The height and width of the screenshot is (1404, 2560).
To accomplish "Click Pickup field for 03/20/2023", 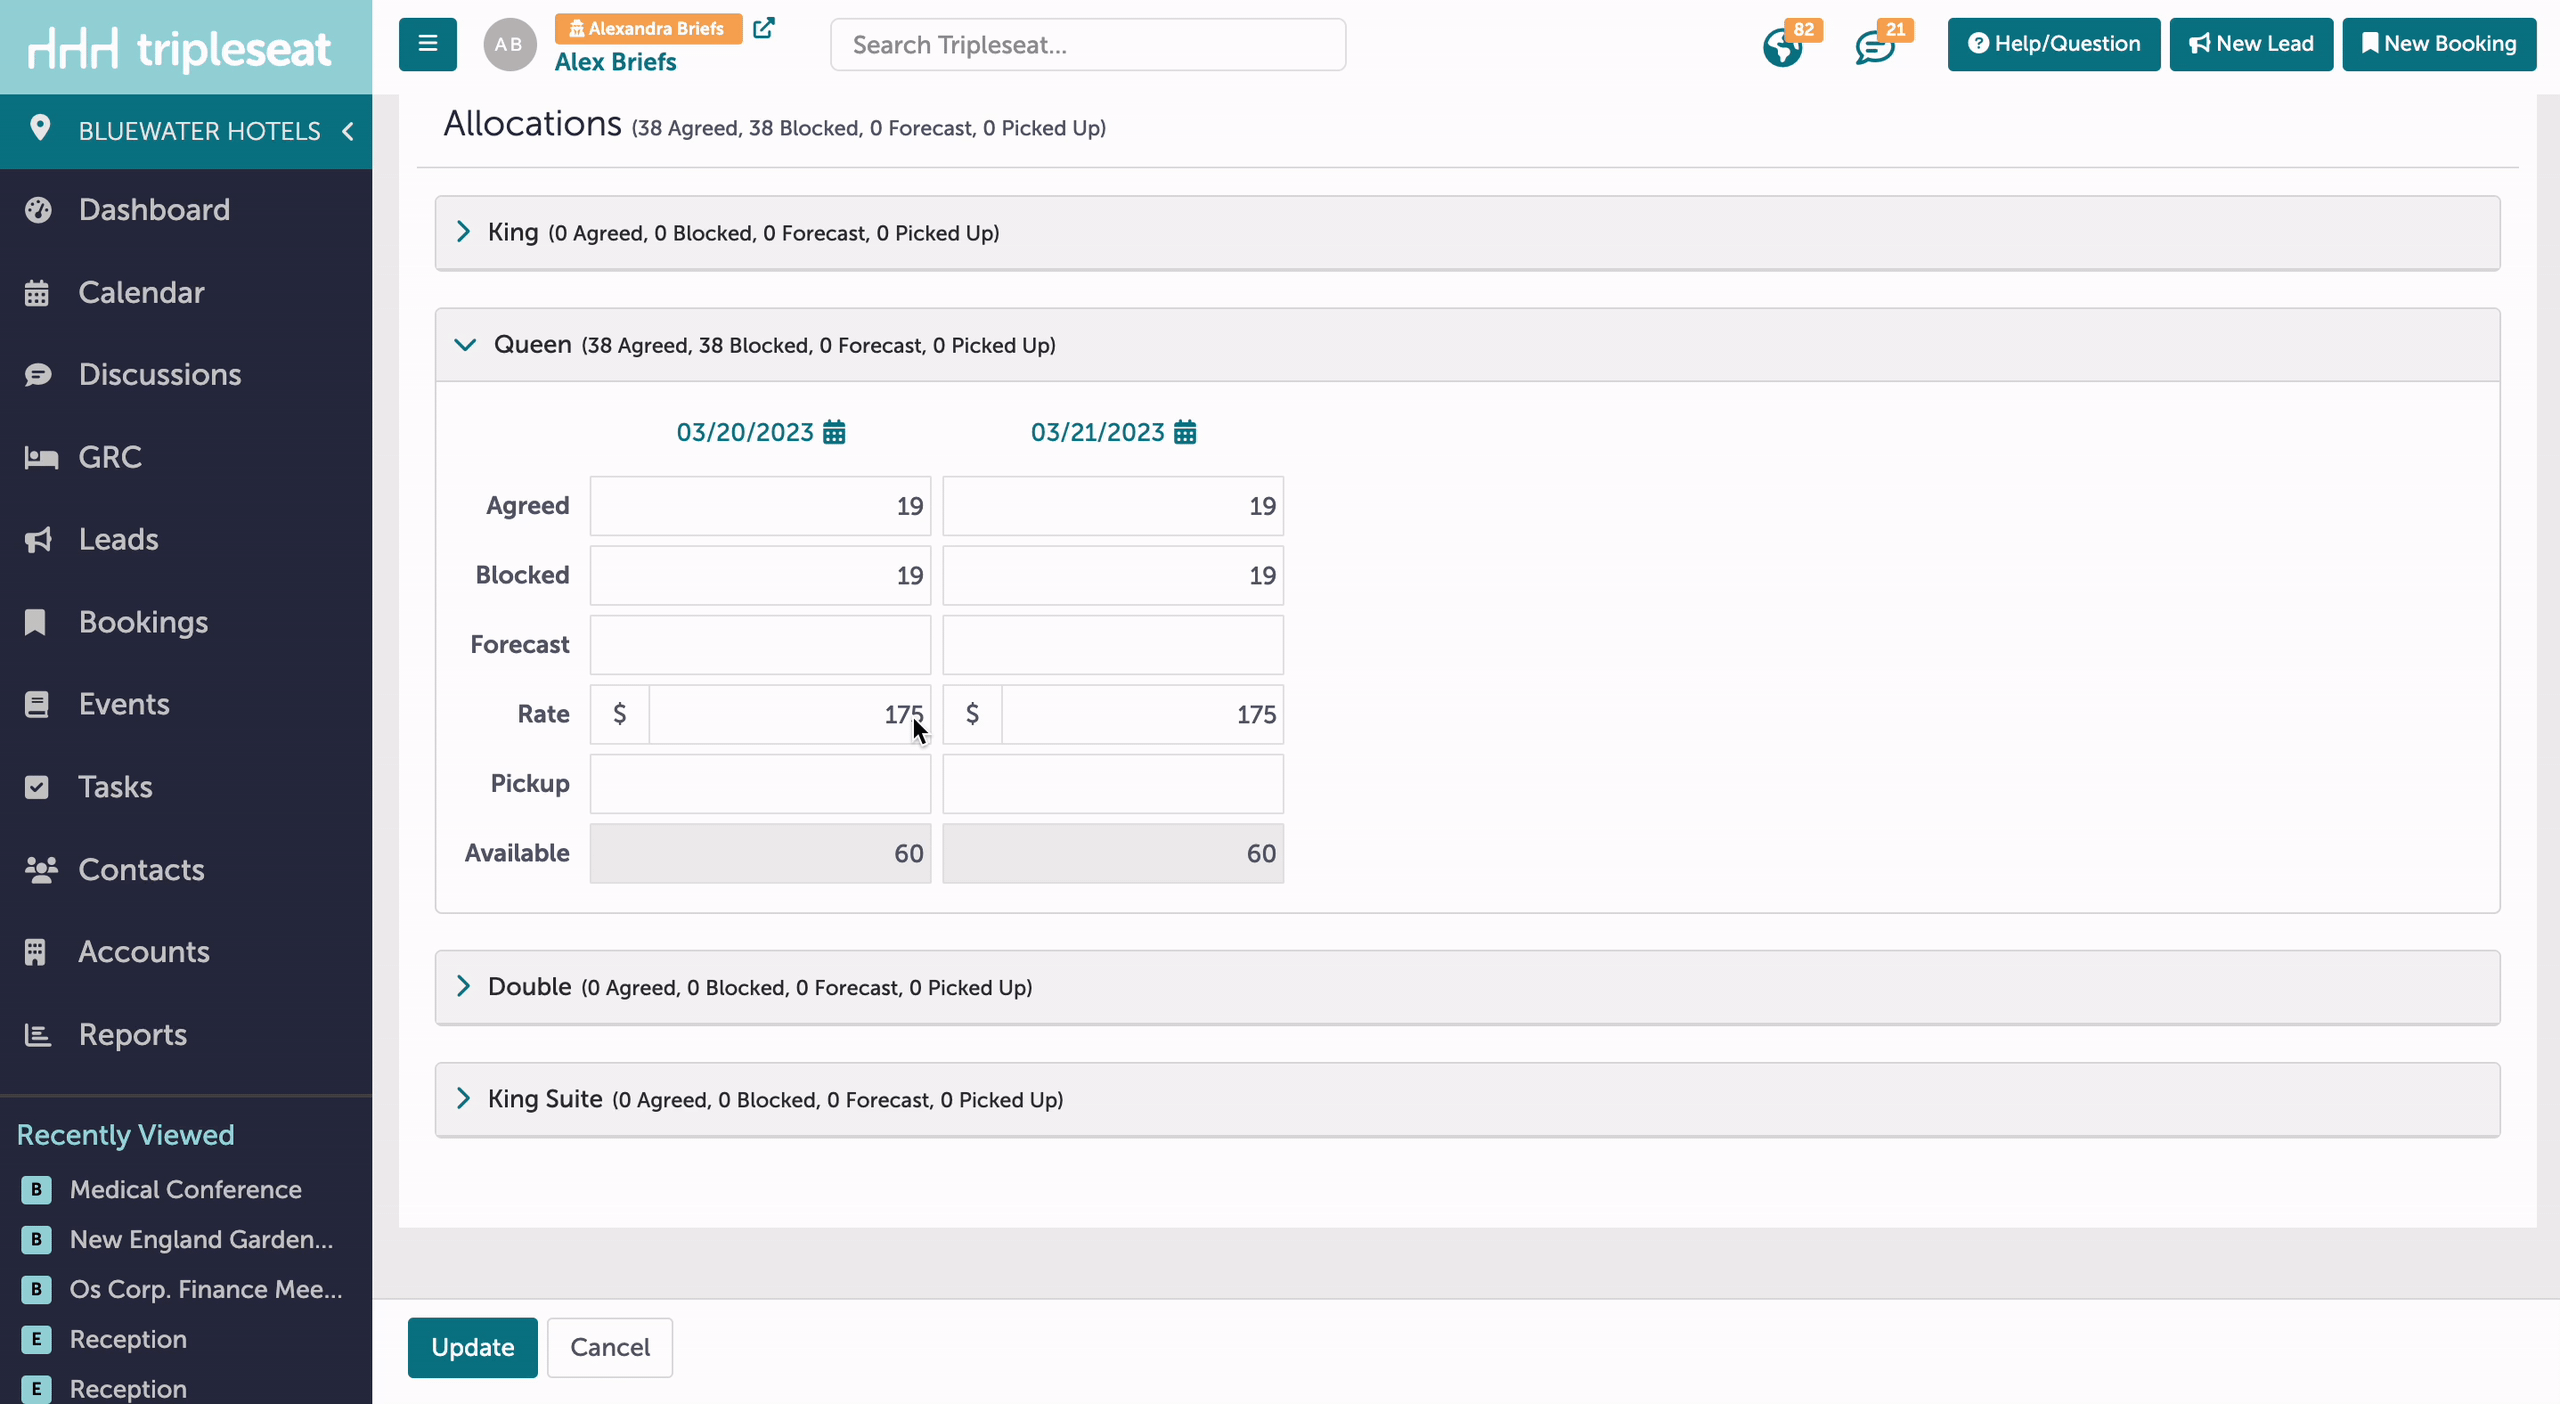I will click(x=760, y=784).
